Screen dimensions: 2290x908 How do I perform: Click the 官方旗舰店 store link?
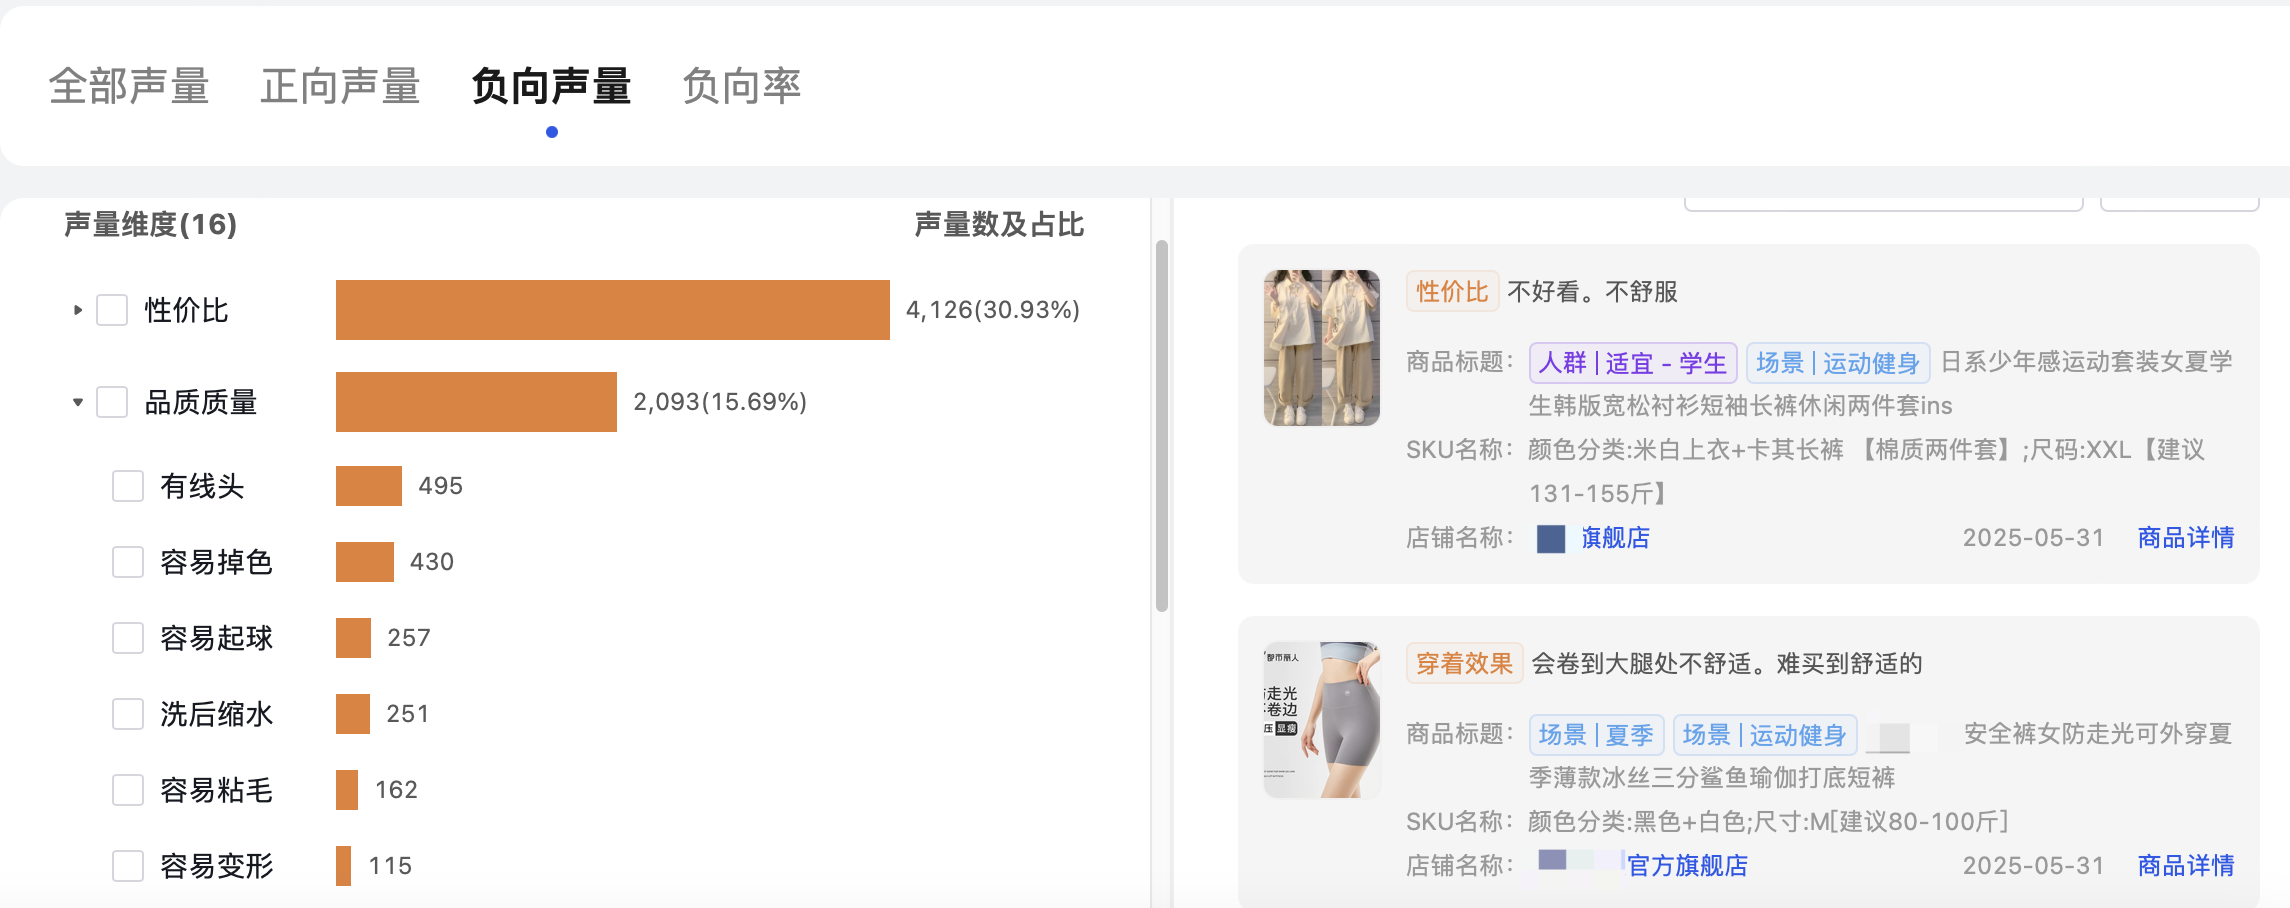tap(1687, 866)
